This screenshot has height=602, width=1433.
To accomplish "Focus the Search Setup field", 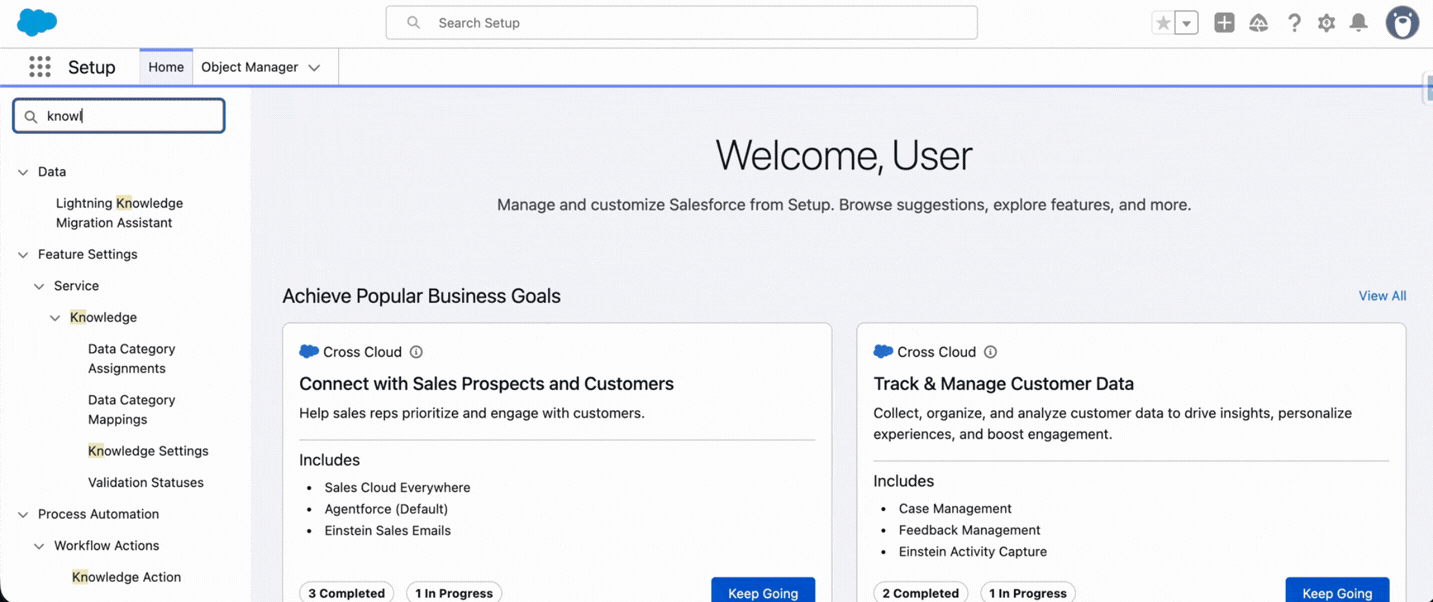I will [x=682, y=23].
